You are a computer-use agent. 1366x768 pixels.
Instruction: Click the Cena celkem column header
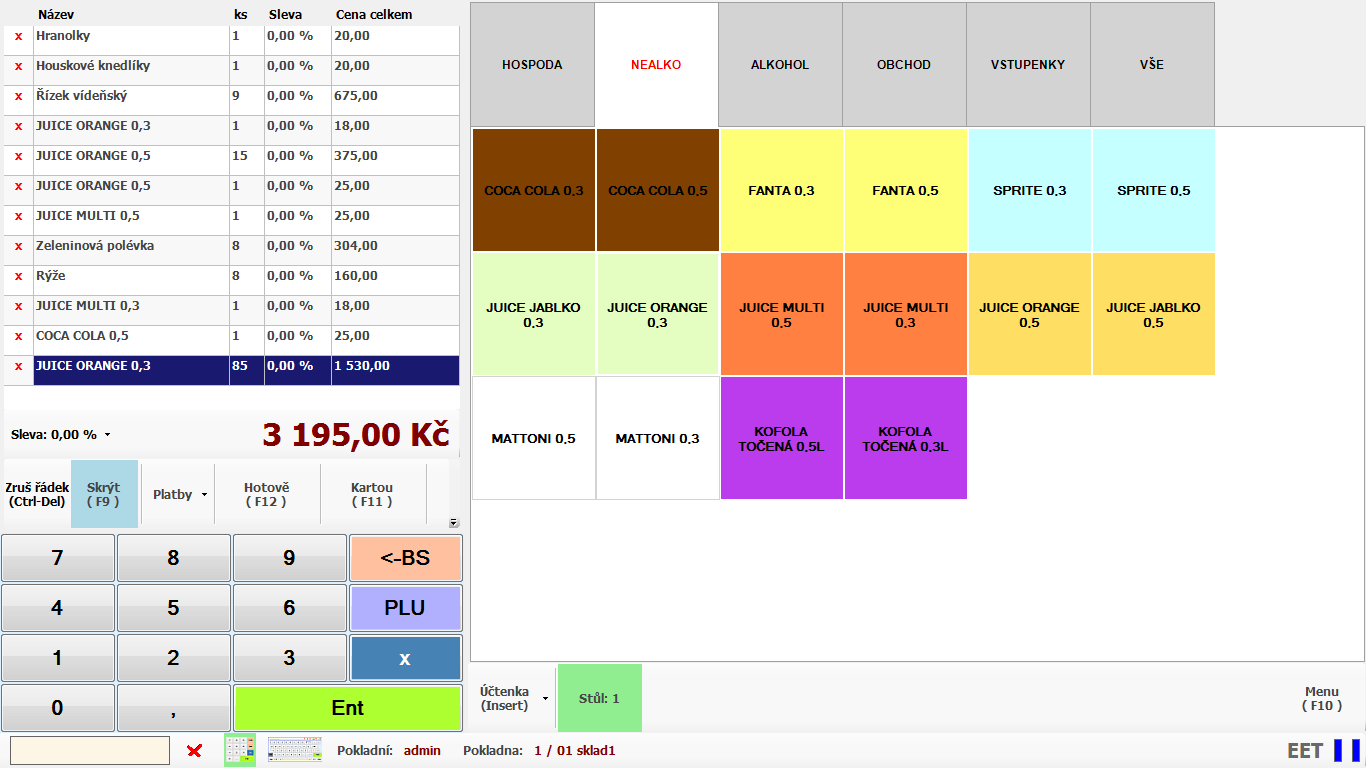374,15
